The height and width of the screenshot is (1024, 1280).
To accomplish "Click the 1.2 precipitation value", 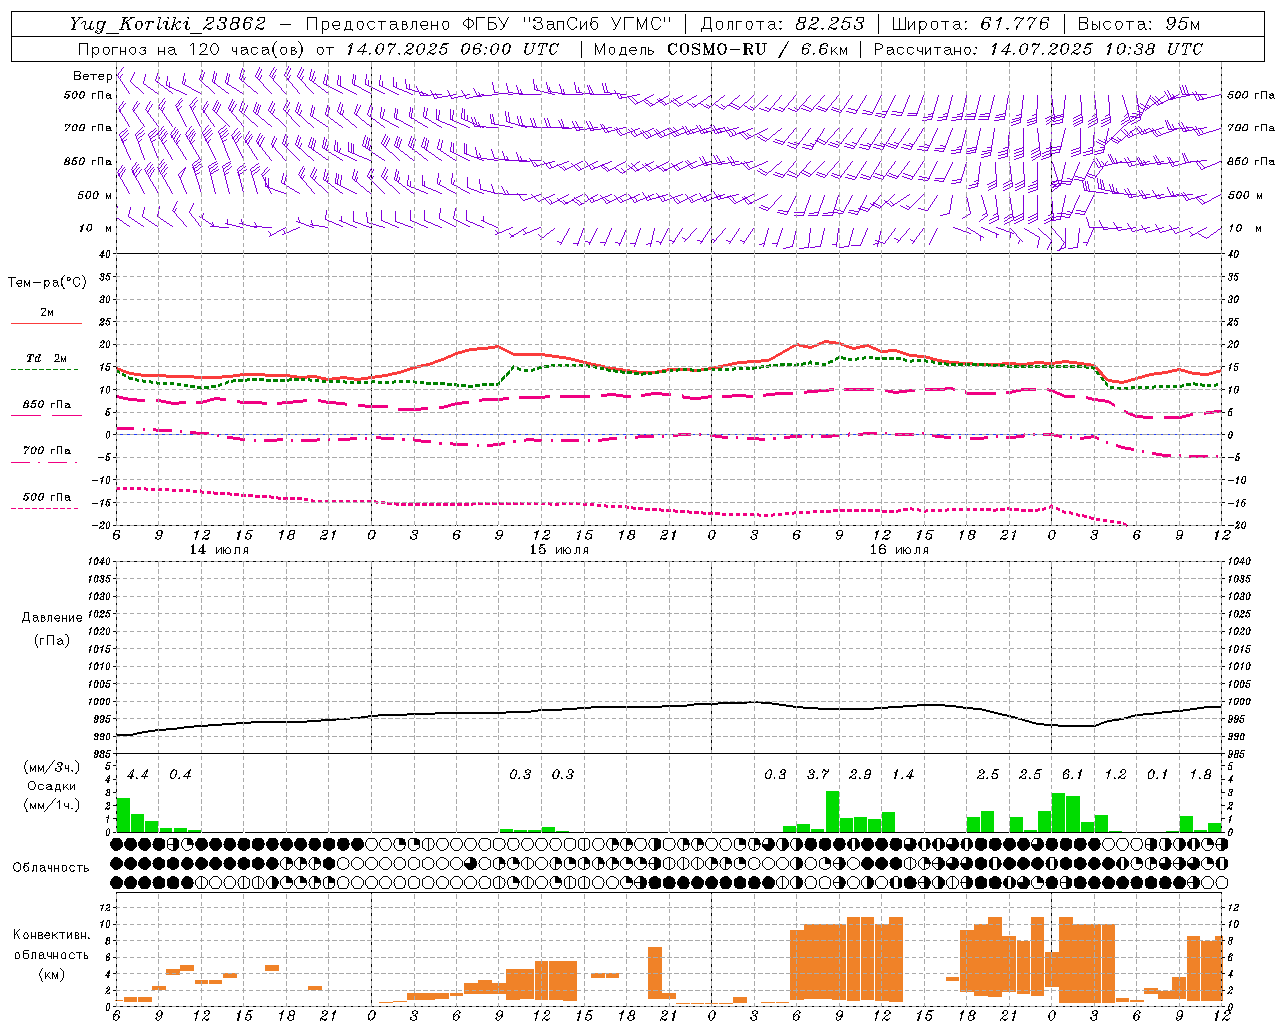I will click(x=1115, y=774).
